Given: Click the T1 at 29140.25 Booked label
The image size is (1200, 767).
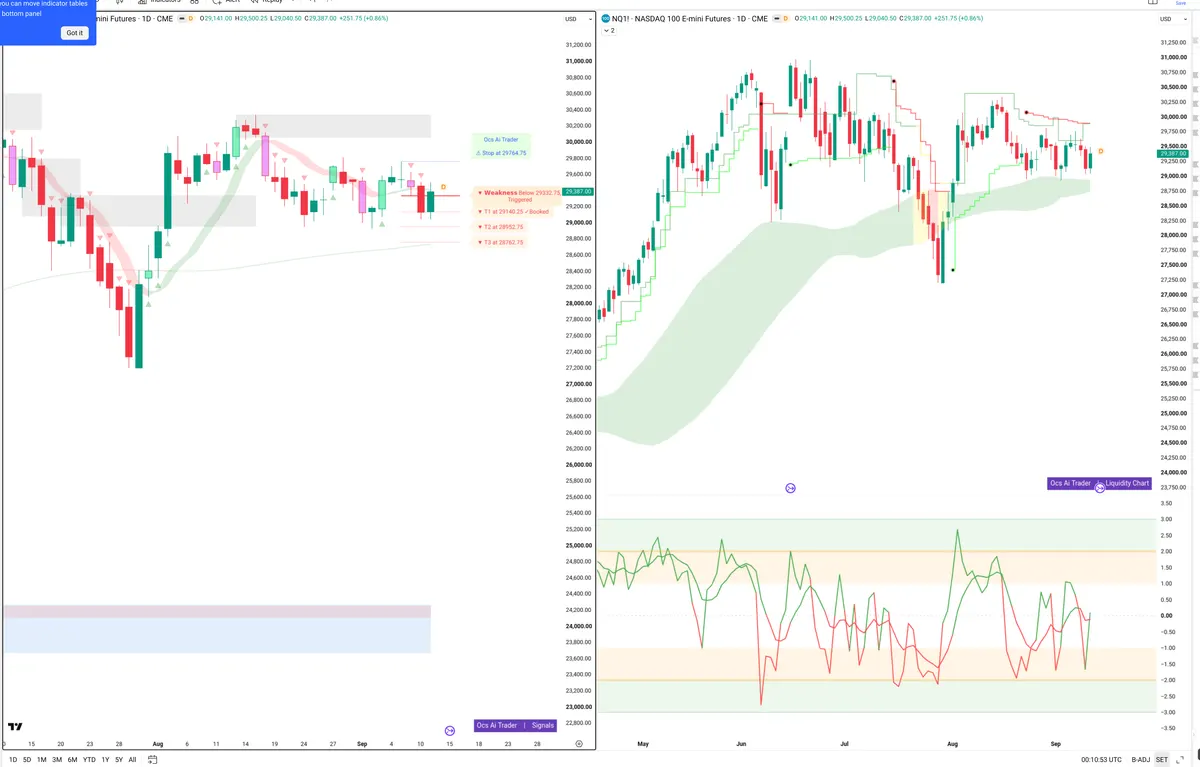Looking at the screenshot, I should coord(514,212).
